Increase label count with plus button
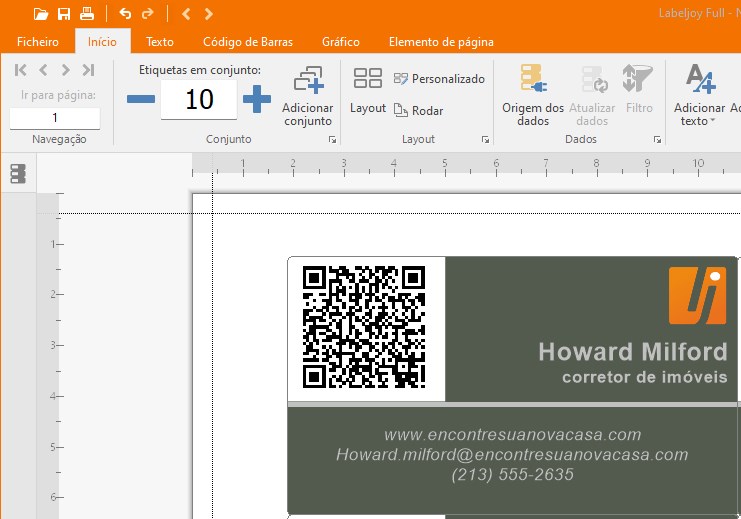The image size is (741, 519). click(x=257, y=99)
